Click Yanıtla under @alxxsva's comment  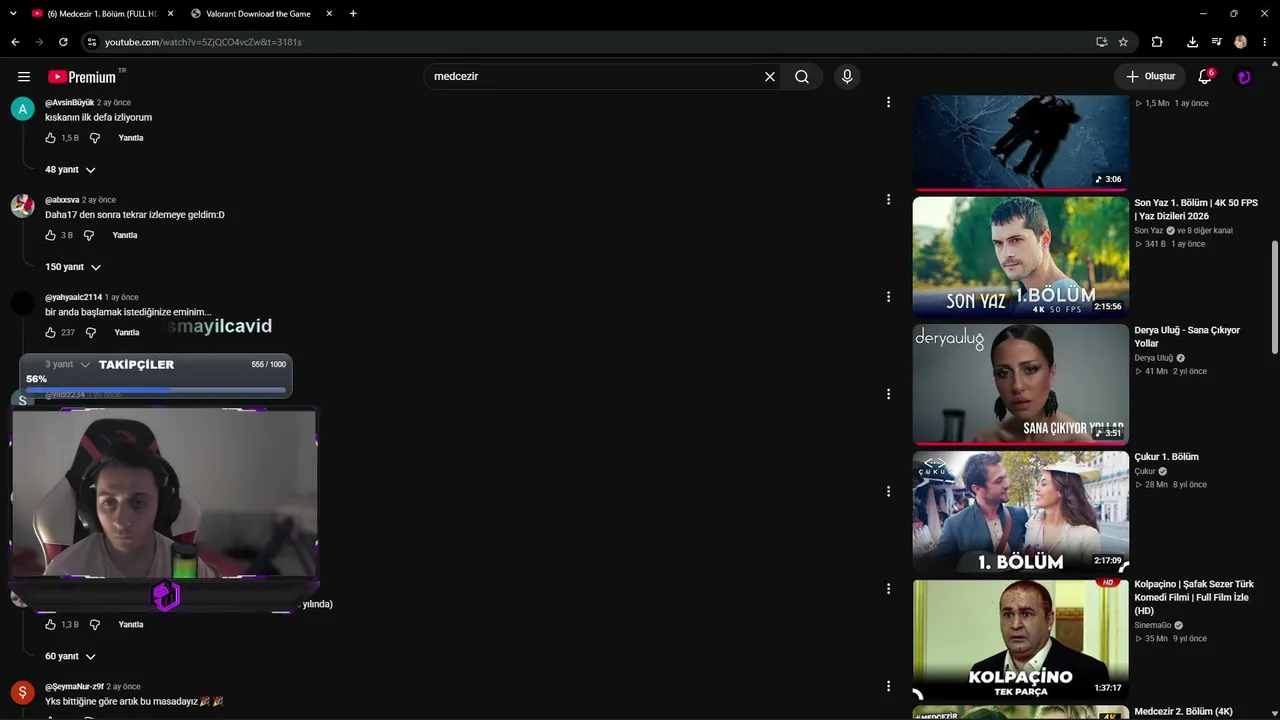click(x=125, y=235)
